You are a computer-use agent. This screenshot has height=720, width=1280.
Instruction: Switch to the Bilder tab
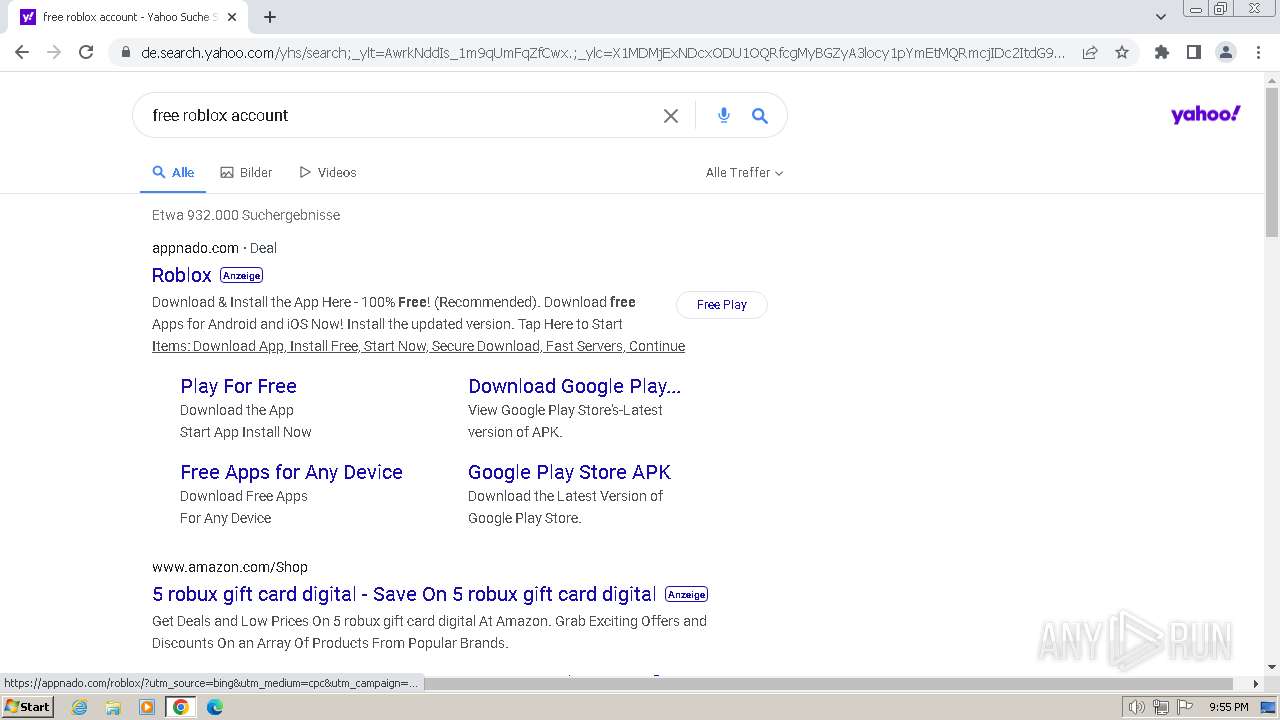(x=246, y=173)
